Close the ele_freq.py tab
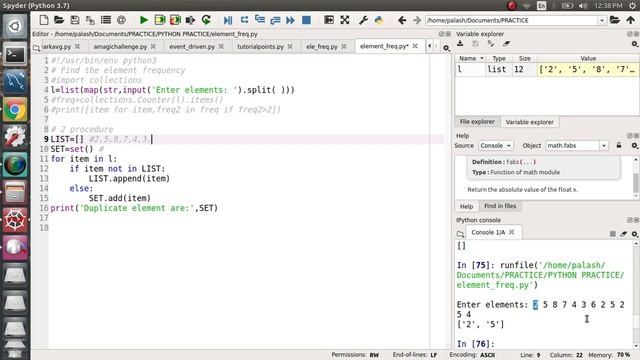 (344, 47)
